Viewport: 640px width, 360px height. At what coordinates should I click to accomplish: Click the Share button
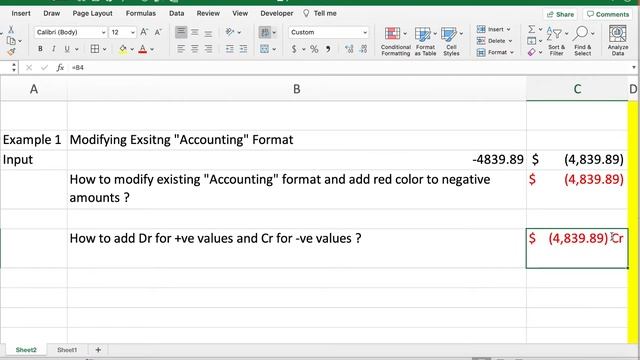[560, 14]
